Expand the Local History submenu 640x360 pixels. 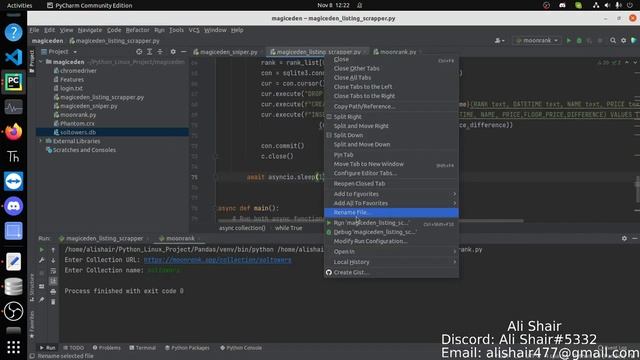(x=391, y=262)
